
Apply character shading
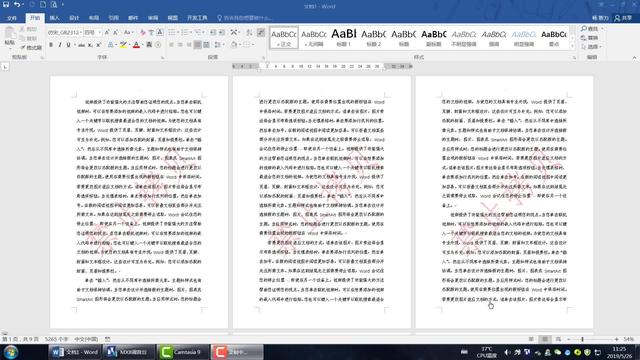point(149,45)
